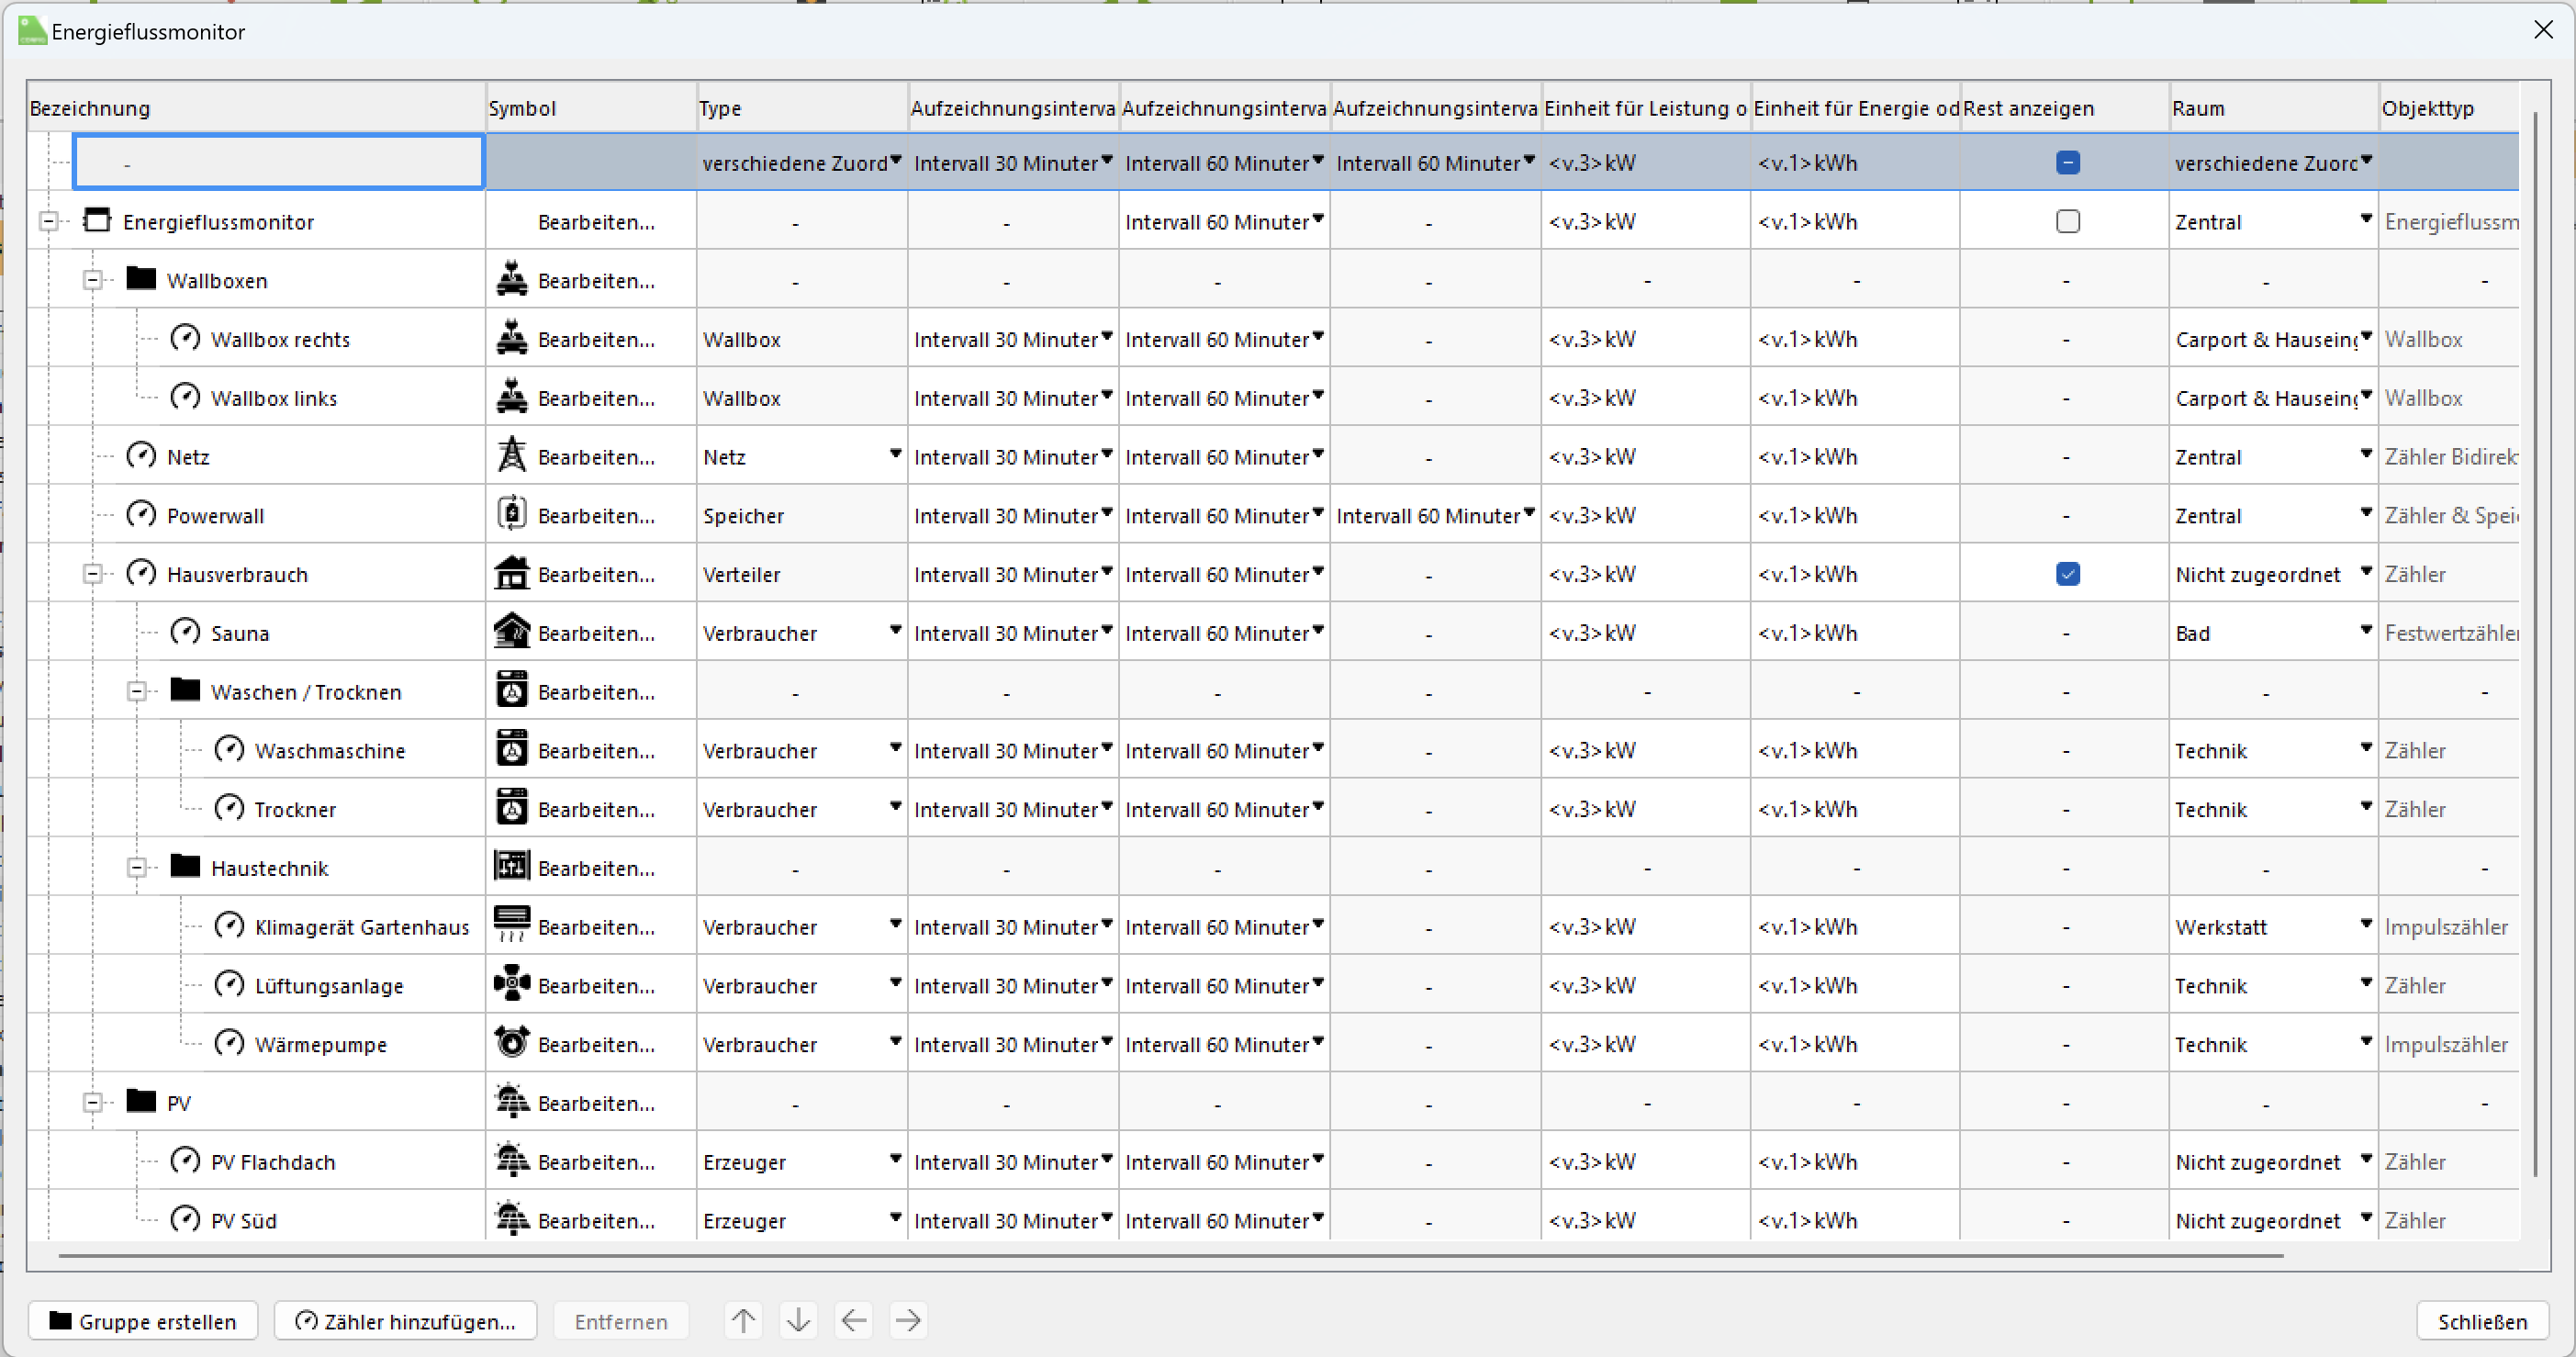The image size is (2576, 1357).
Task: Click the solar panel symbol for PV Flachdach
Action: (x=511, y=1161)
